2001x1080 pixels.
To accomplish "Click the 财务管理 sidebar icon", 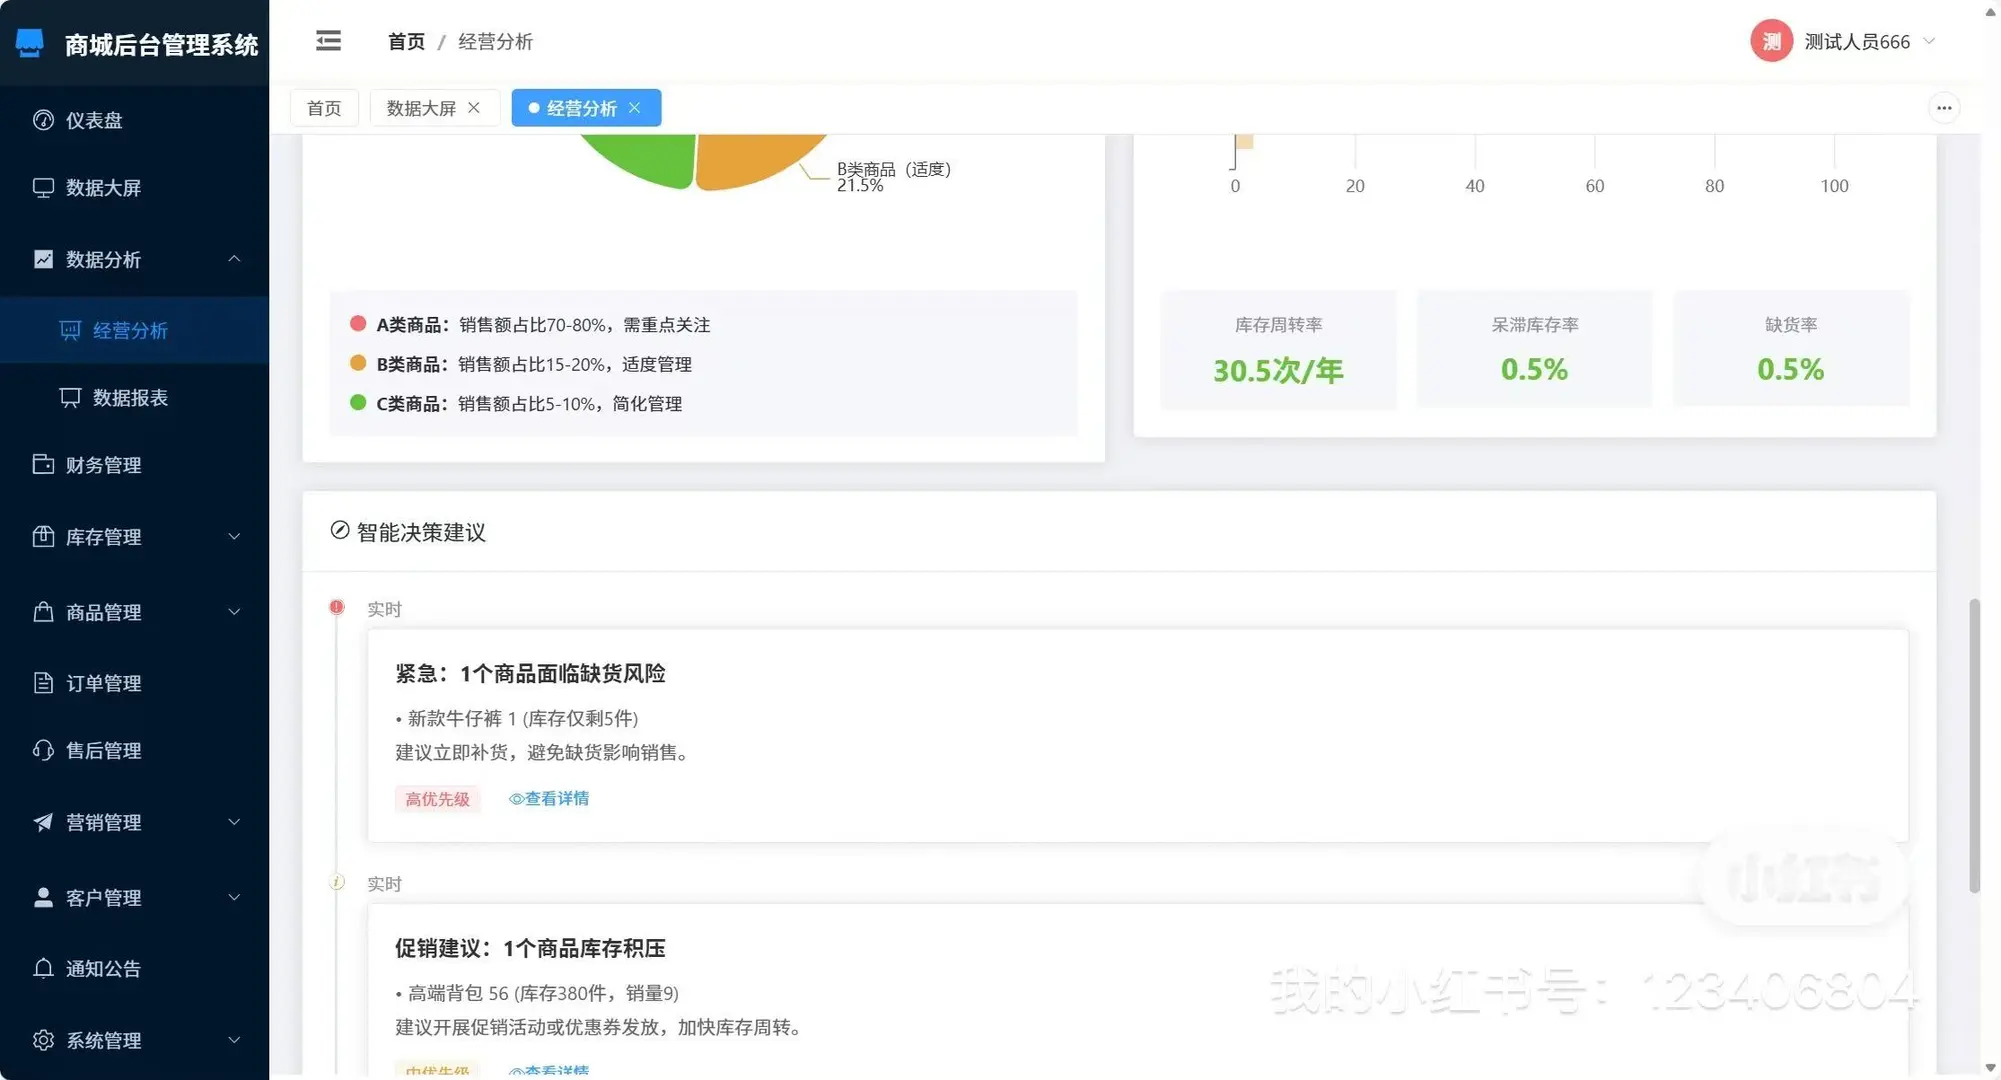I will coord(43,463).
